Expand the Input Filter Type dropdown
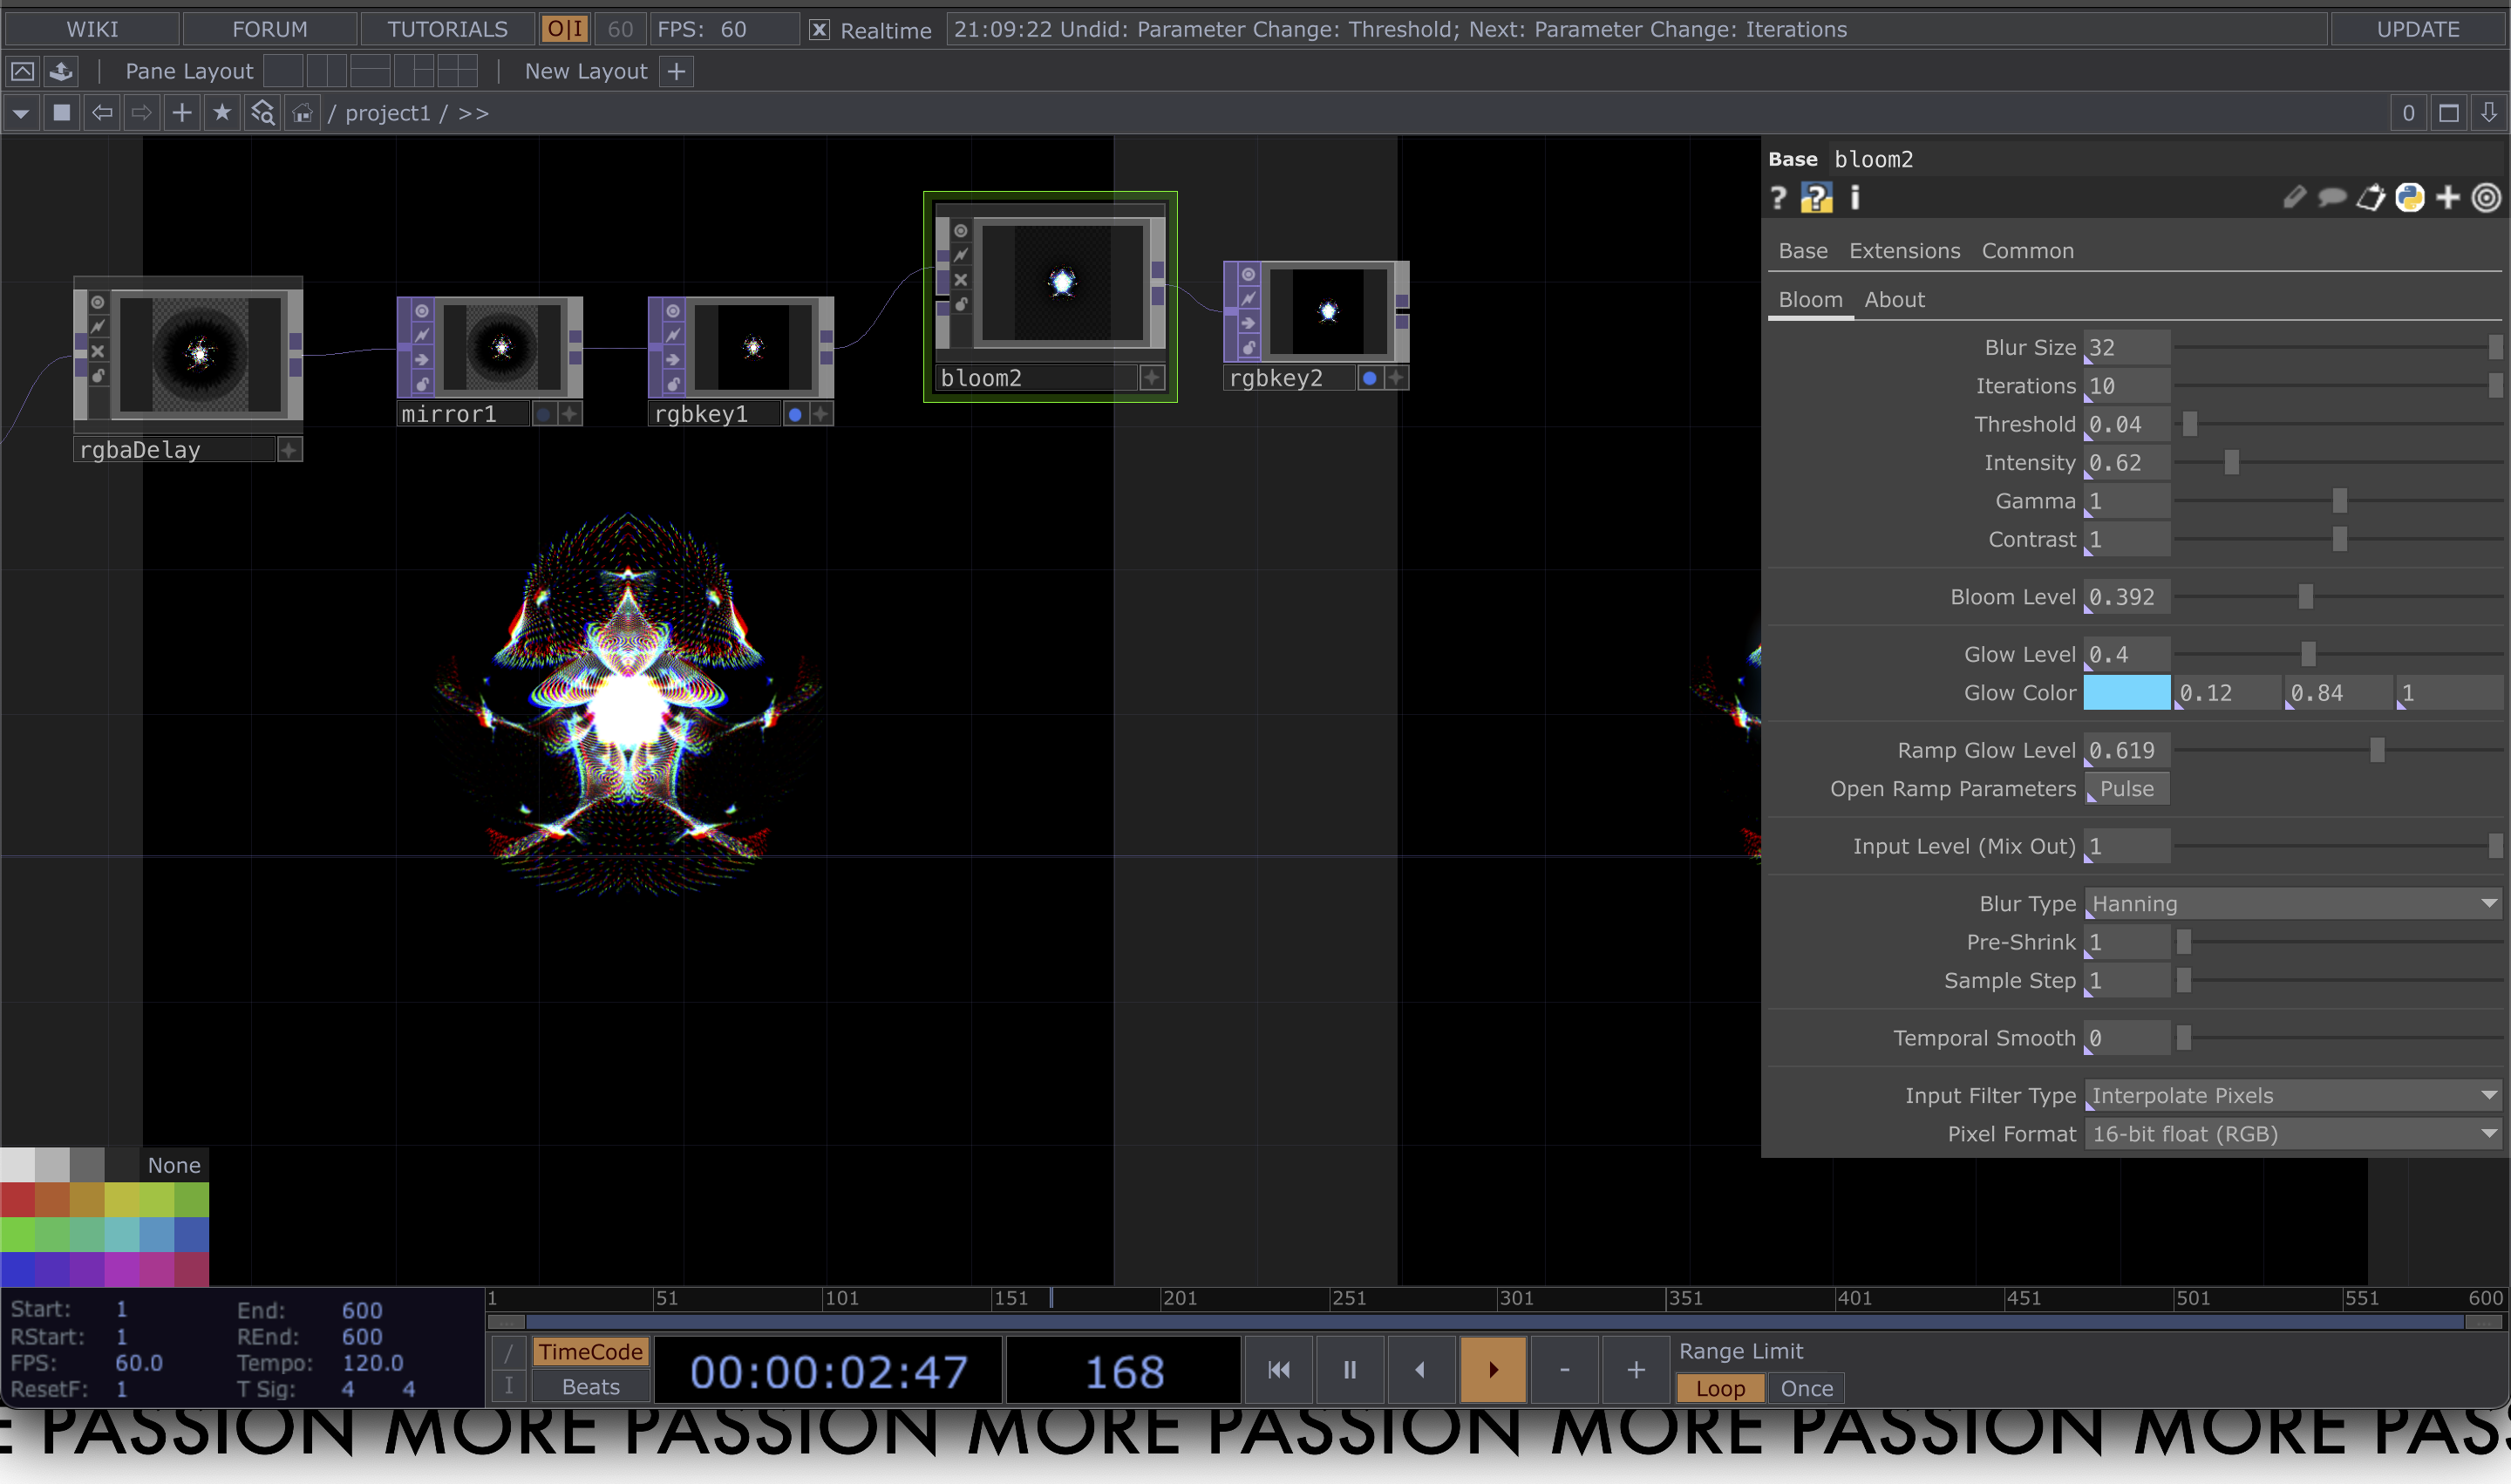The image size is (2511, 1484). click(x=2290, y=1095)
